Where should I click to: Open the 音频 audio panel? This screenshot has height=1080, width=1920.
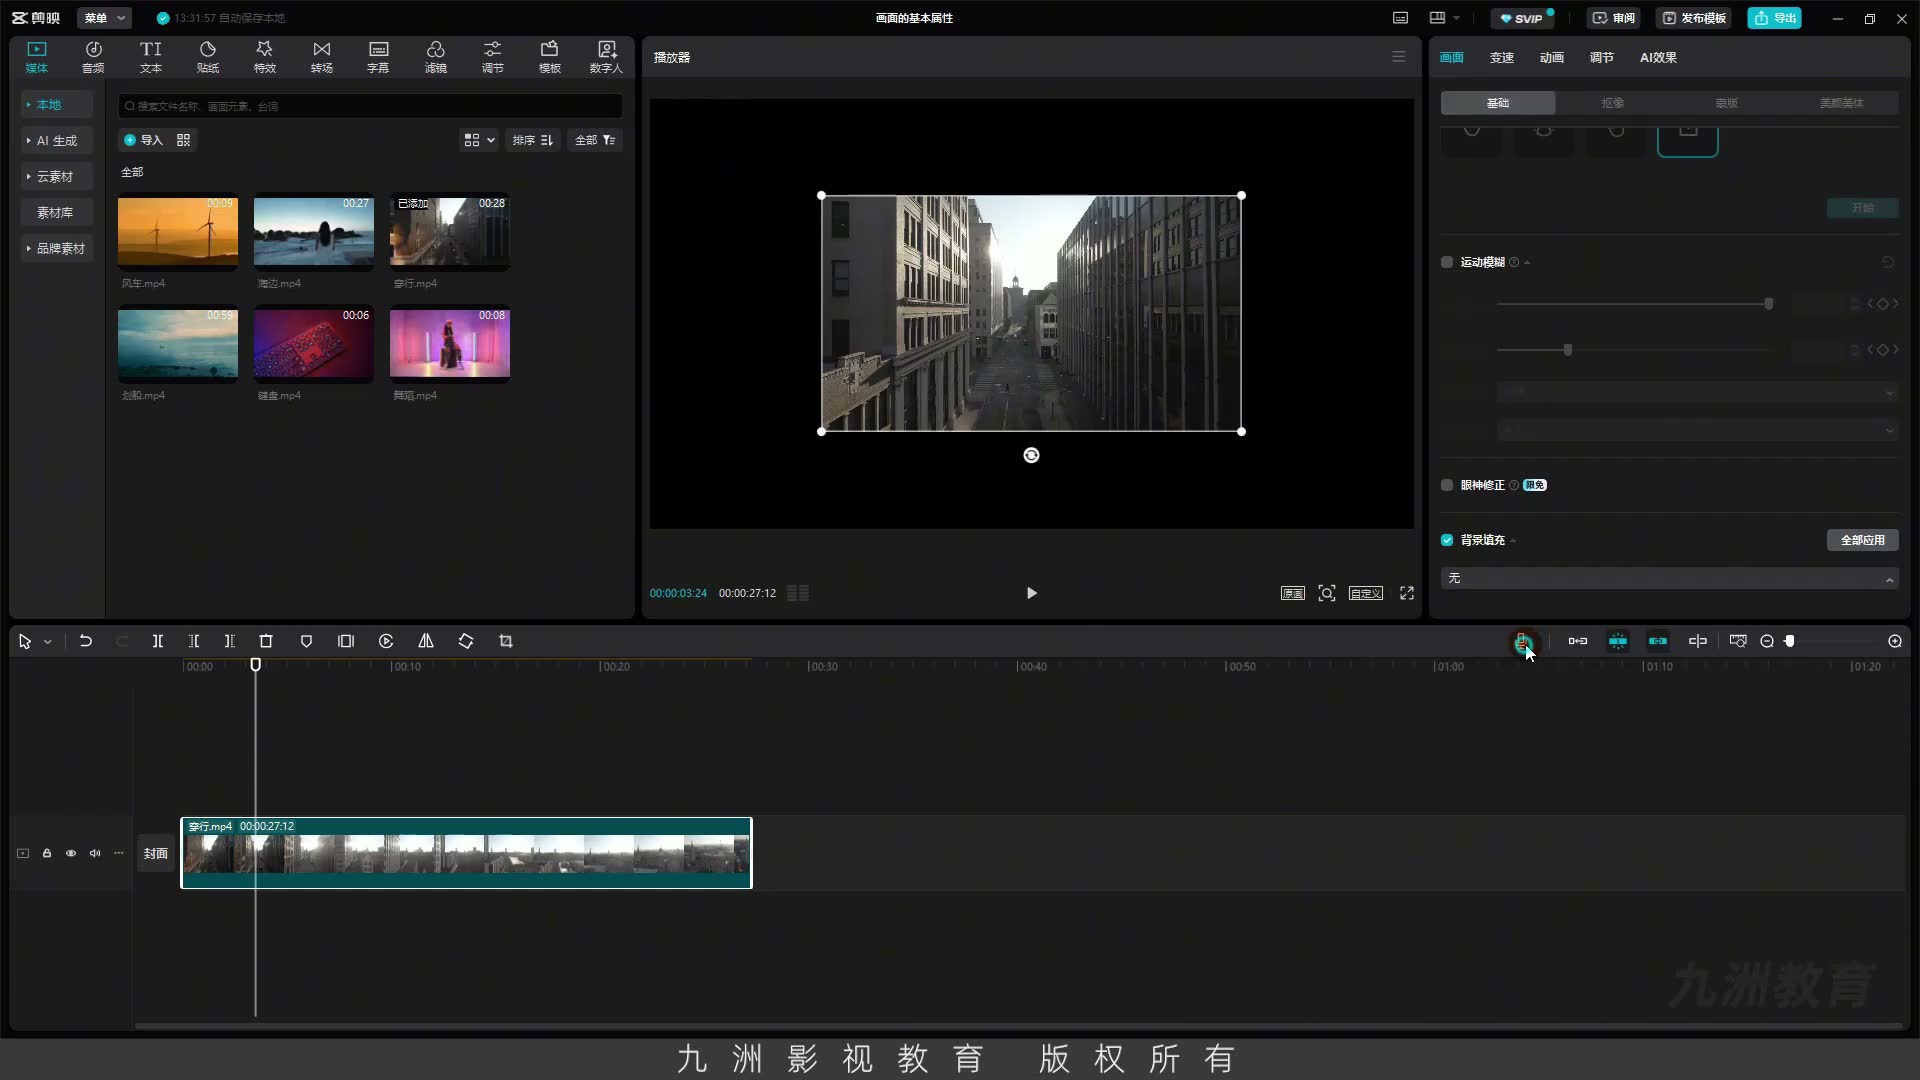click(93, 57)
